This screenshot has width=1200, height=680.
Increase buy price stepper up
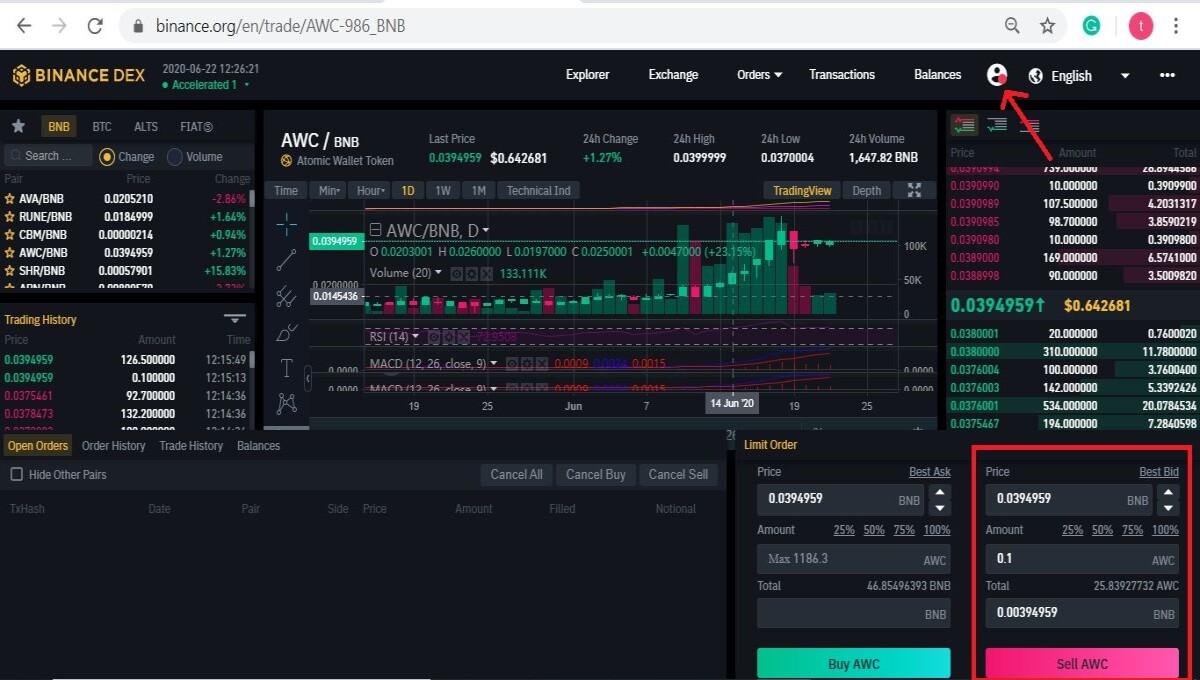tap(939, 492)
